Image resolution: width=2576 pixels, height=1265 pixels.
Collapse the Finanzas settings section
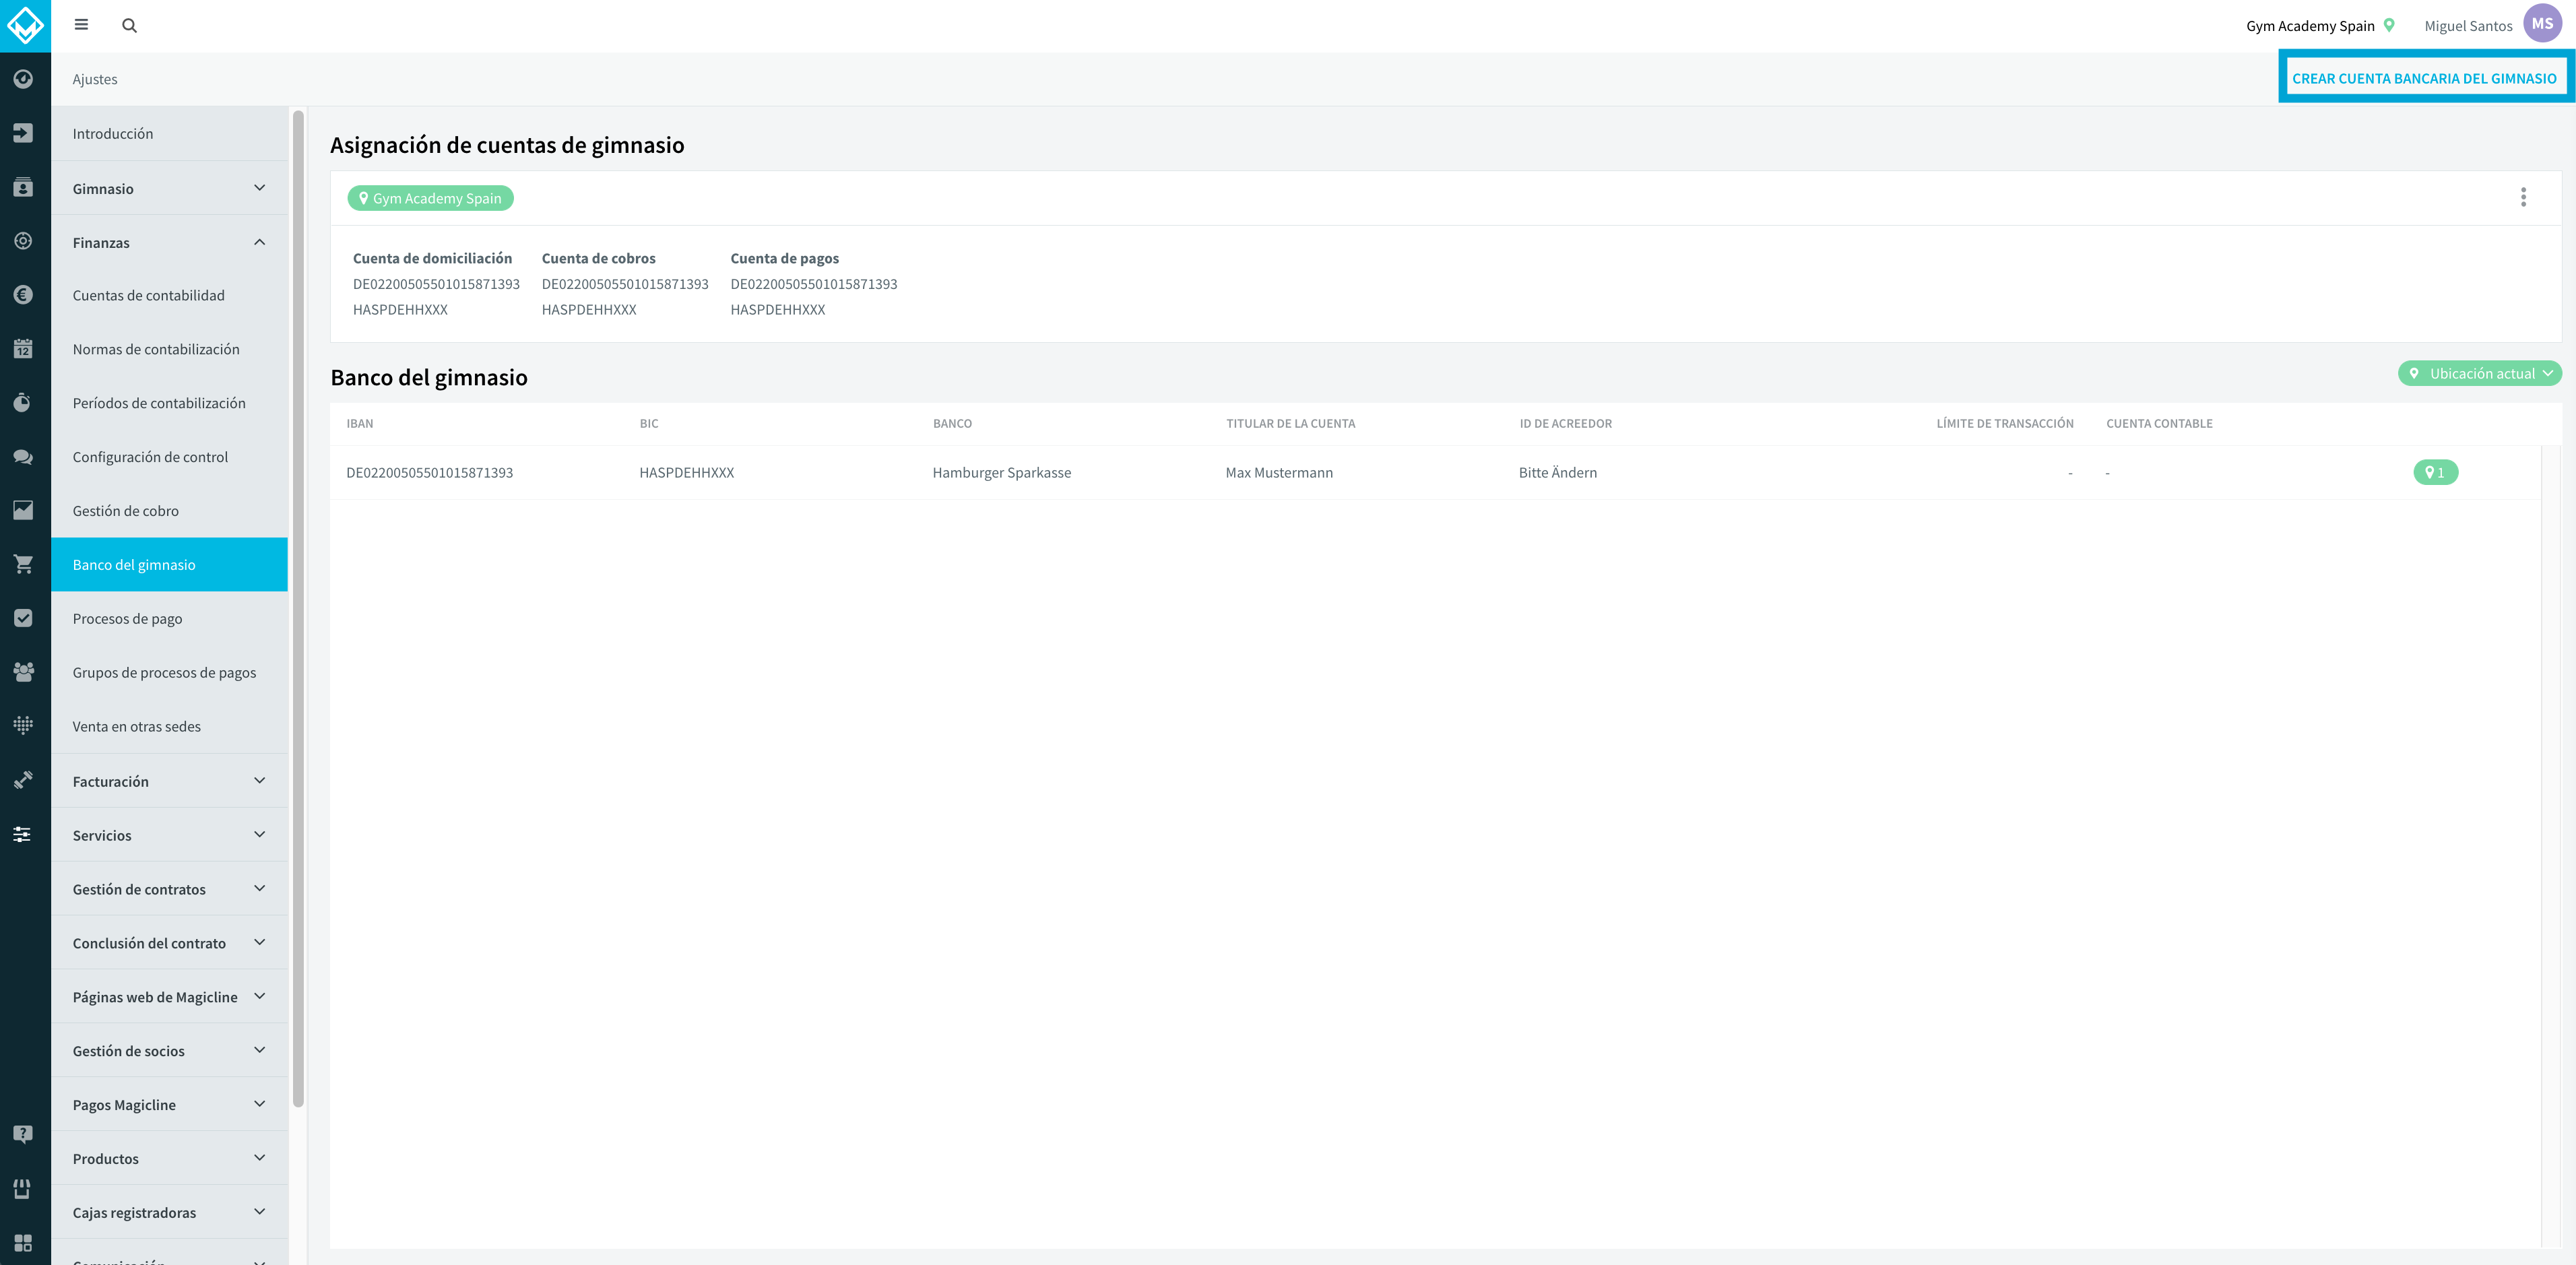169,242
